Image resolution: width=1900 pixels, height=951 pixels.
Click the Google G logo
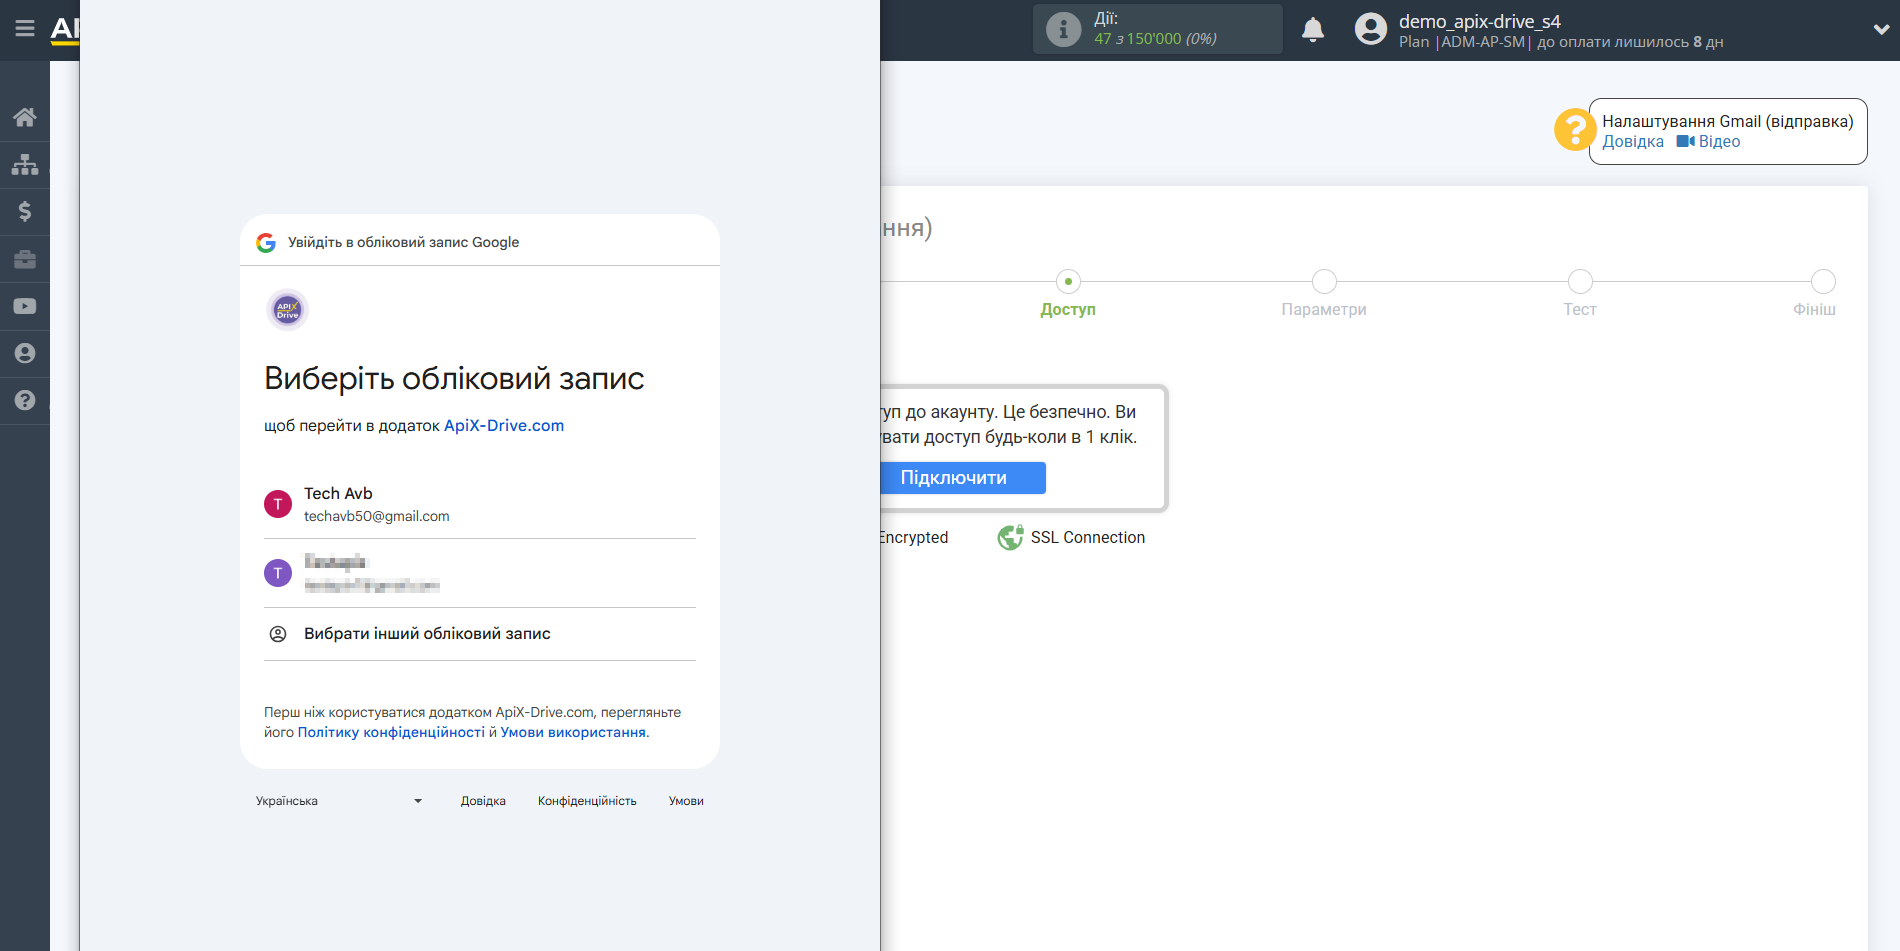(266, 243)
